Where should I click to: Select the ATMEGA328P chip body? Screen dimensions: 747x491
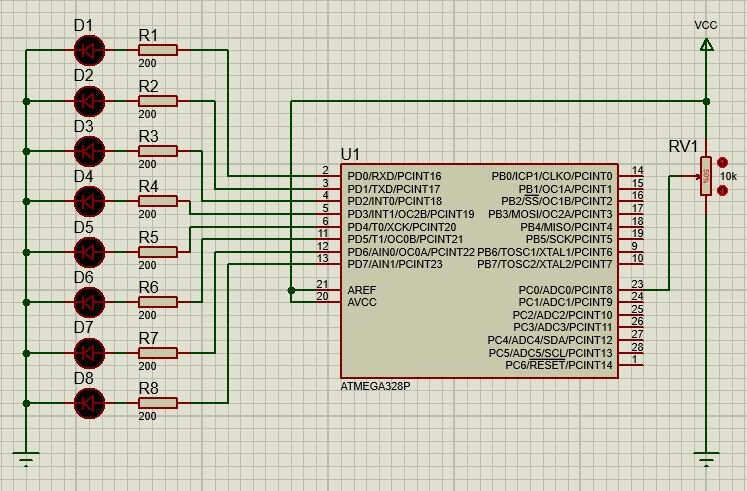(479, 271)
